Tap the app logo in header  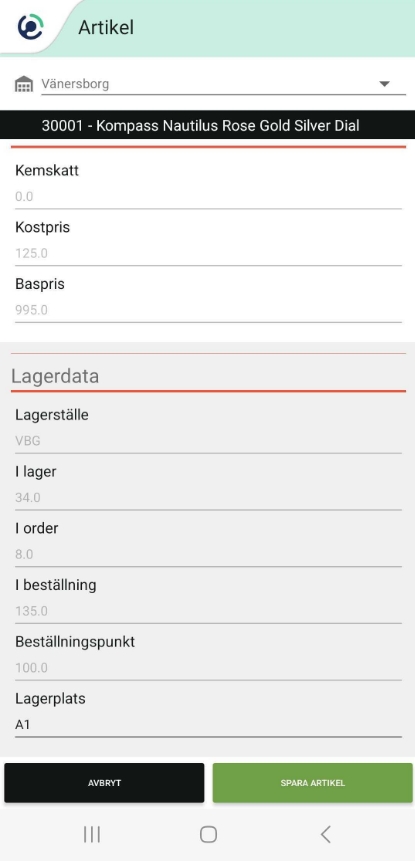point(31,27)
